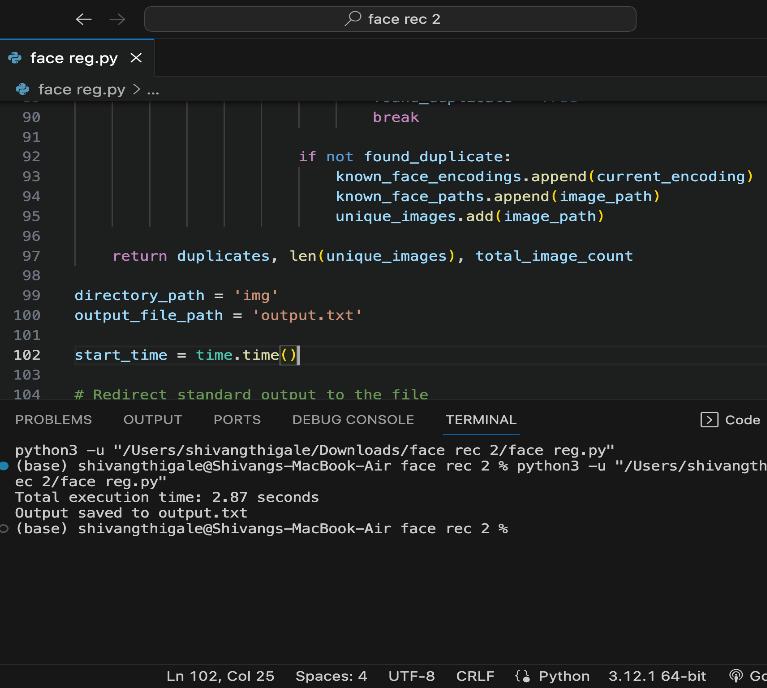Change indentation via 'Spaces: 4'
767x688 pixels.
click(x=331, y=676)
